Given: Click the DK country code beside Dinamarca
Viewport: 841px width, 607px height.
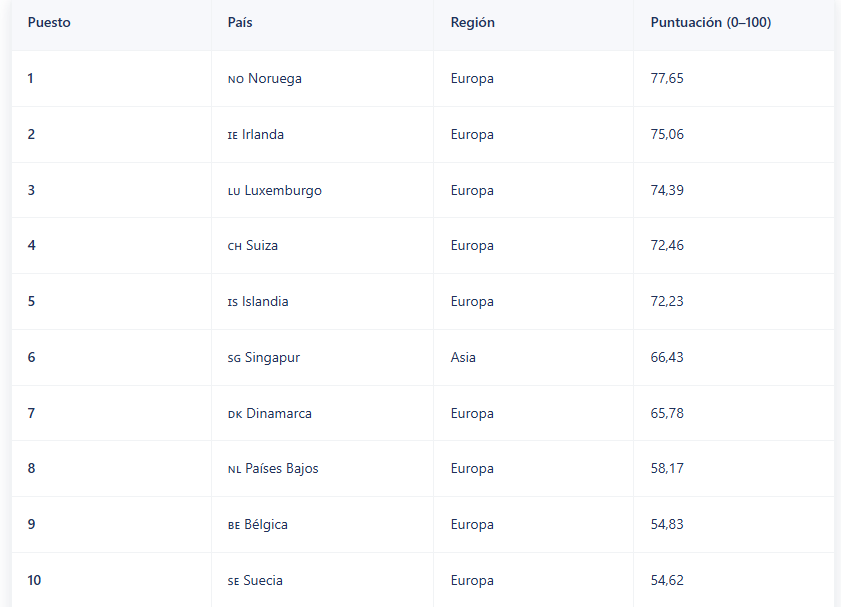Looking at the screenshot, I should point(235,414).
